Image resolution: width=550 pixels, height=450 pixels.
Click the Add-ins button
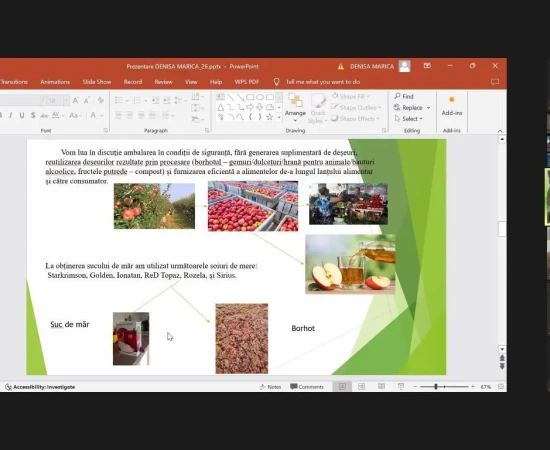(452, 106)
